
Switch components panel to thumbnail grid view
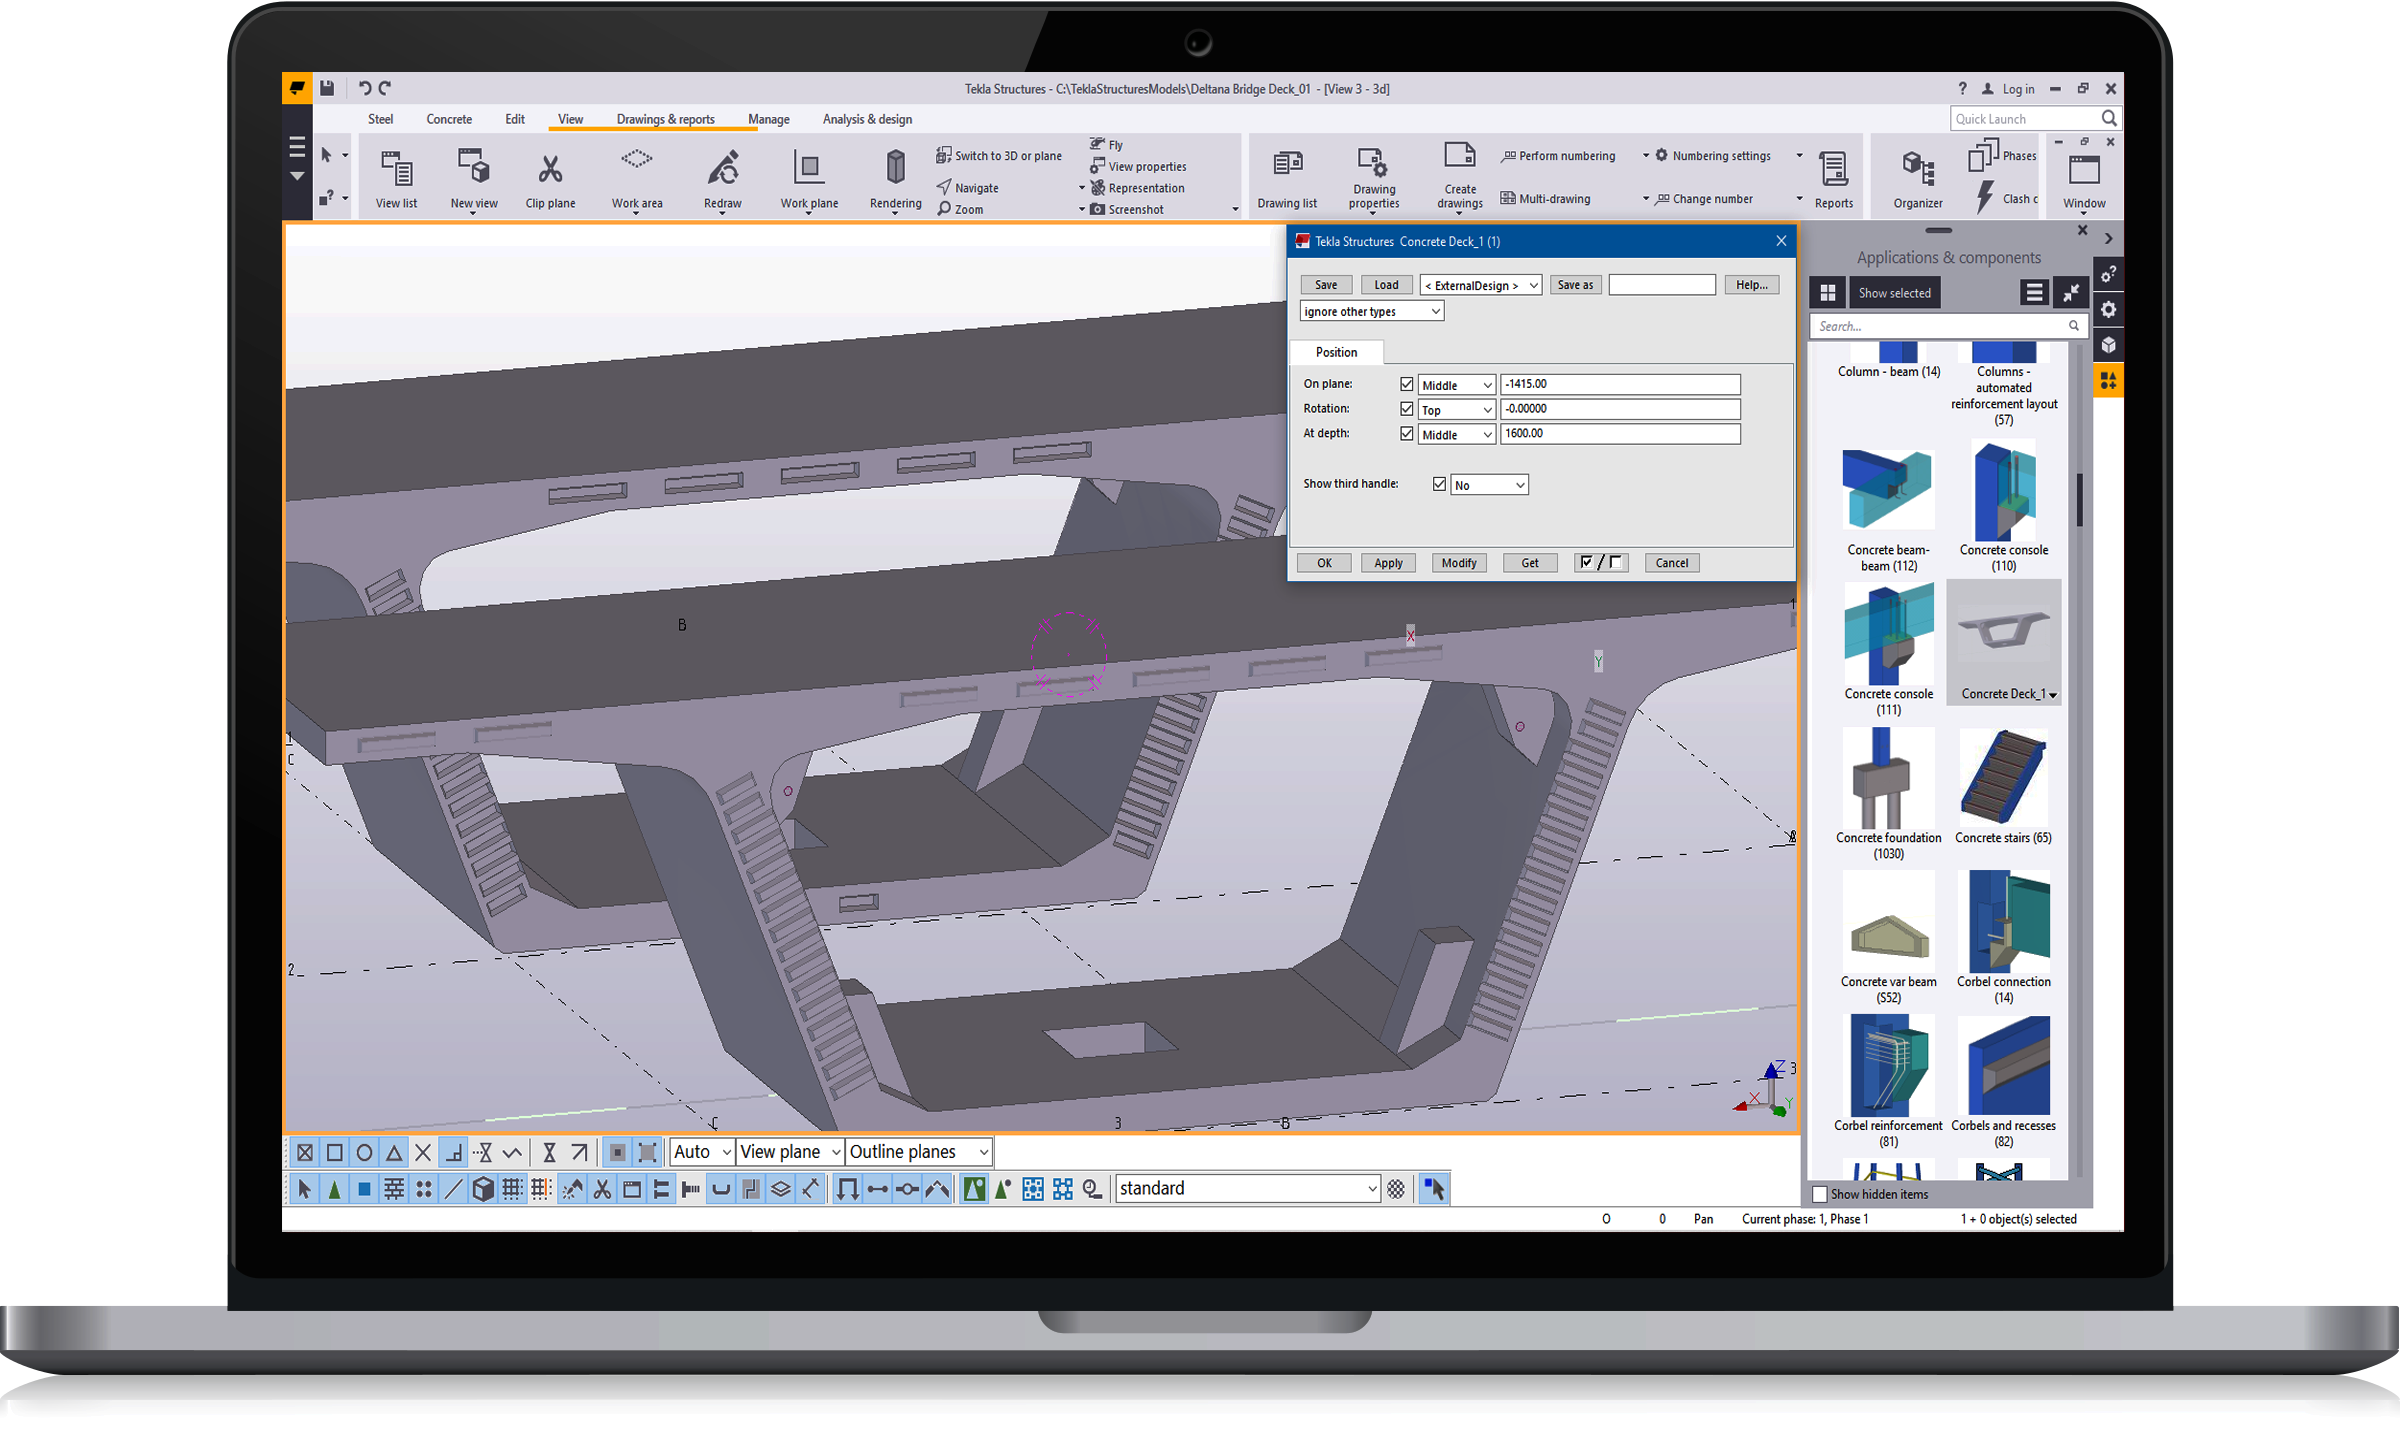click(1828, 293)
